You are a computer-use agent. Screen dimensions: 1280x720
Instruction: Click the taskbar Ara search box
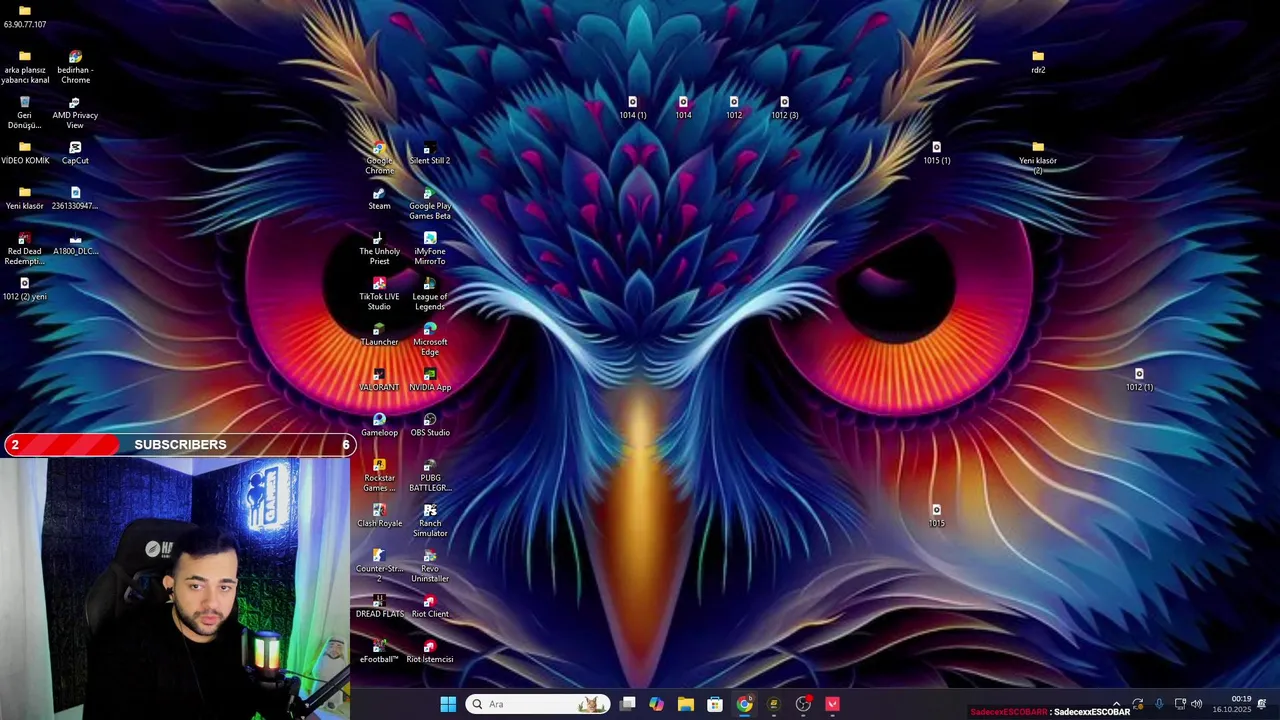point(538,704)
